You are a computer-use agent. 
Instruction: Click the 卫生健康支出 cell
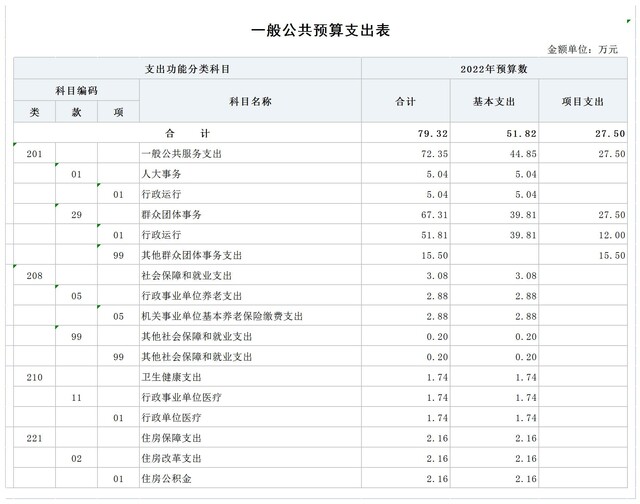172,377
